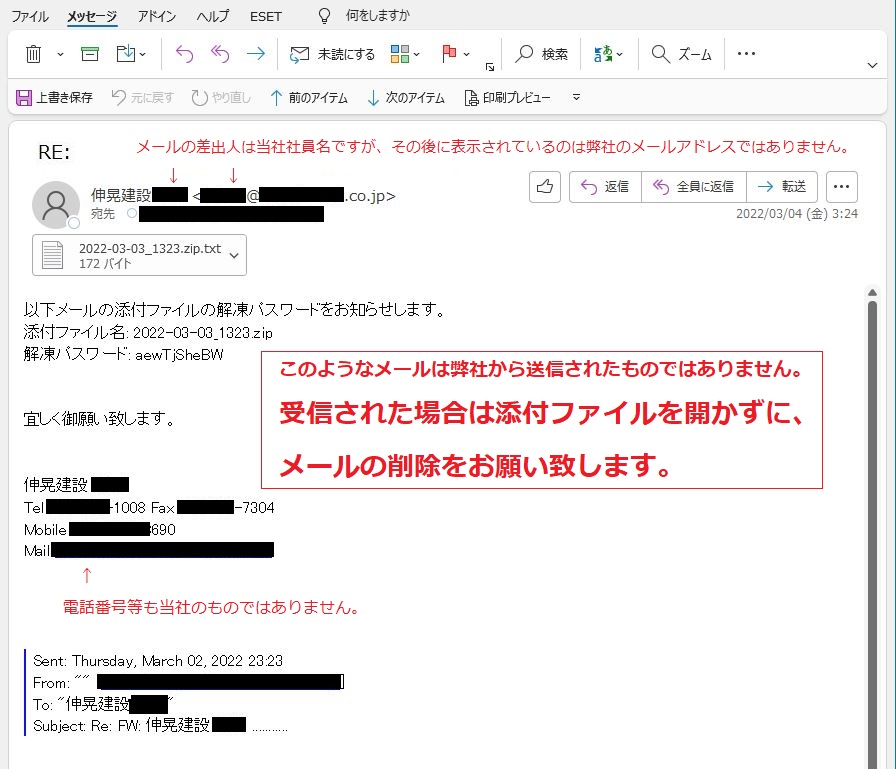This screenshot has width=896, height=769.
Task: Delete the message using the trash icon
Action: pos(34,54)
